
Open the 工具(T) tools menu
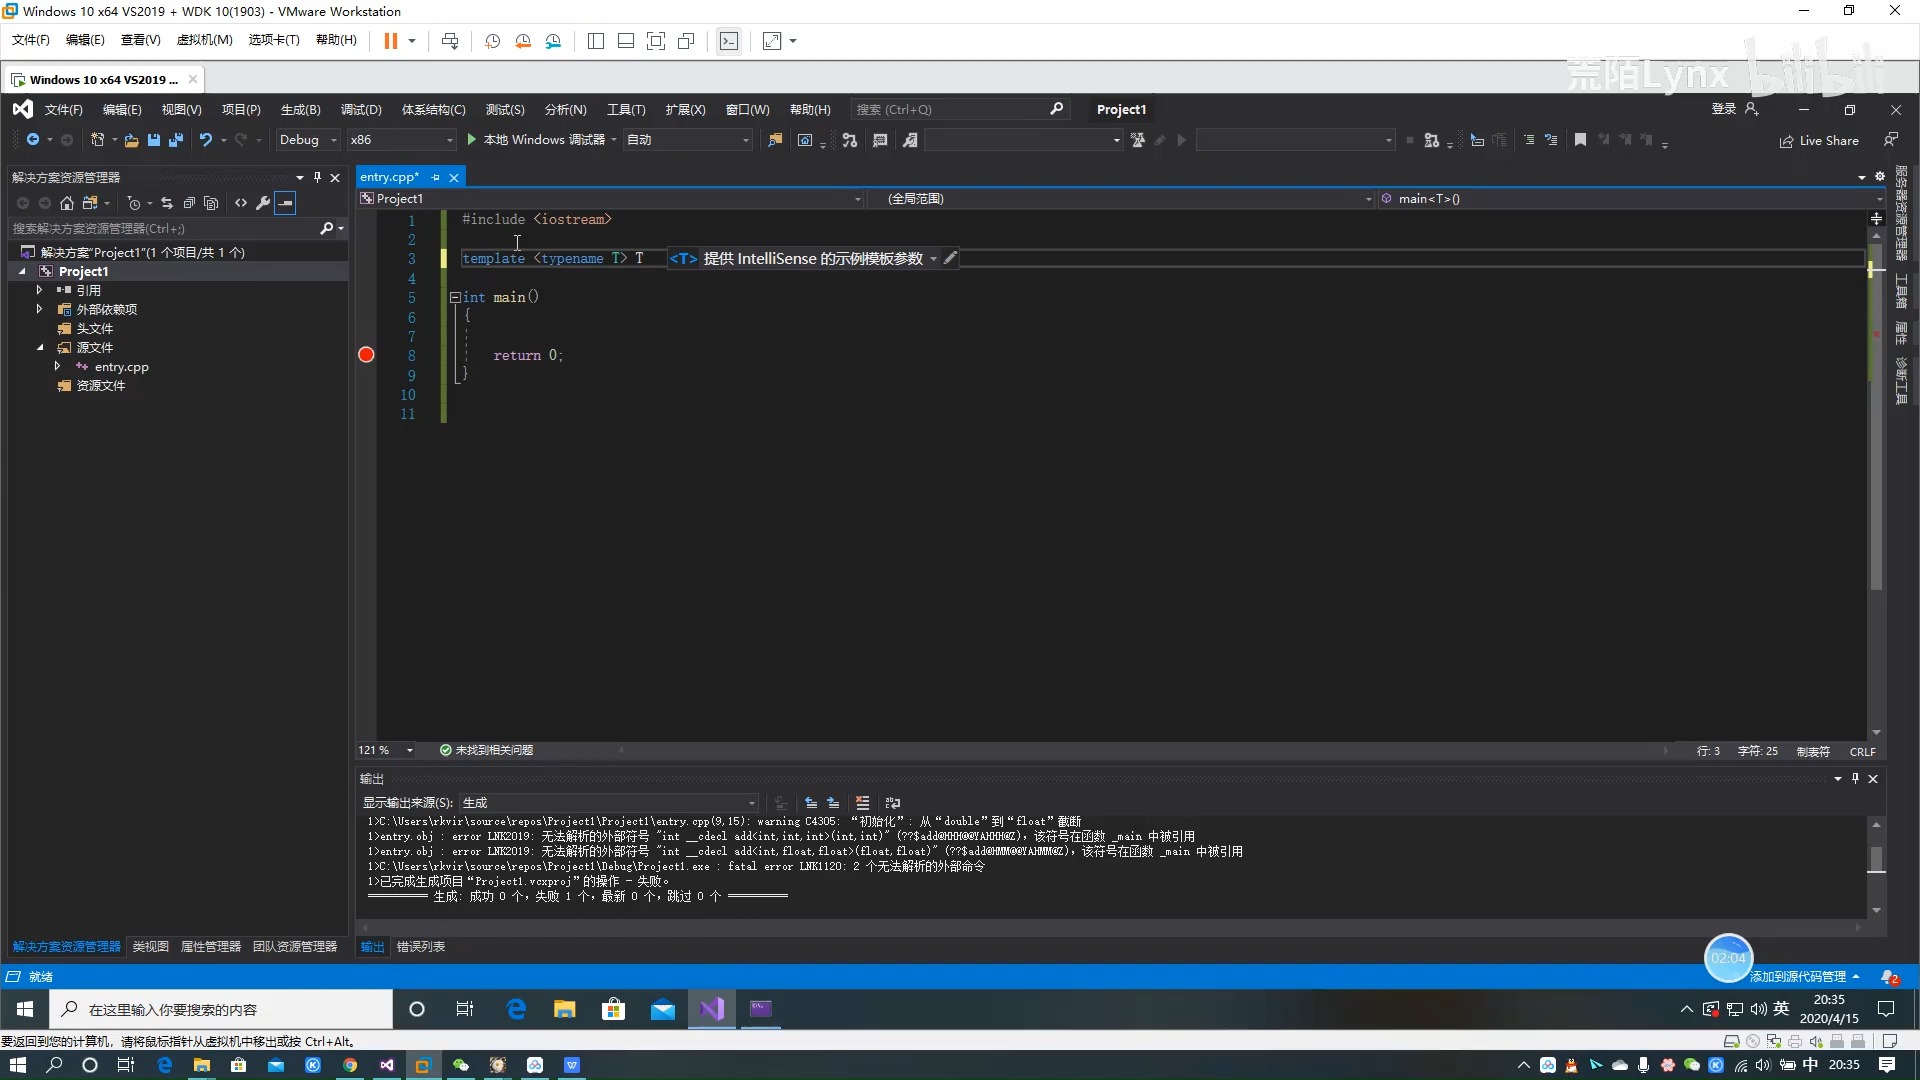(x=626, y=110)
